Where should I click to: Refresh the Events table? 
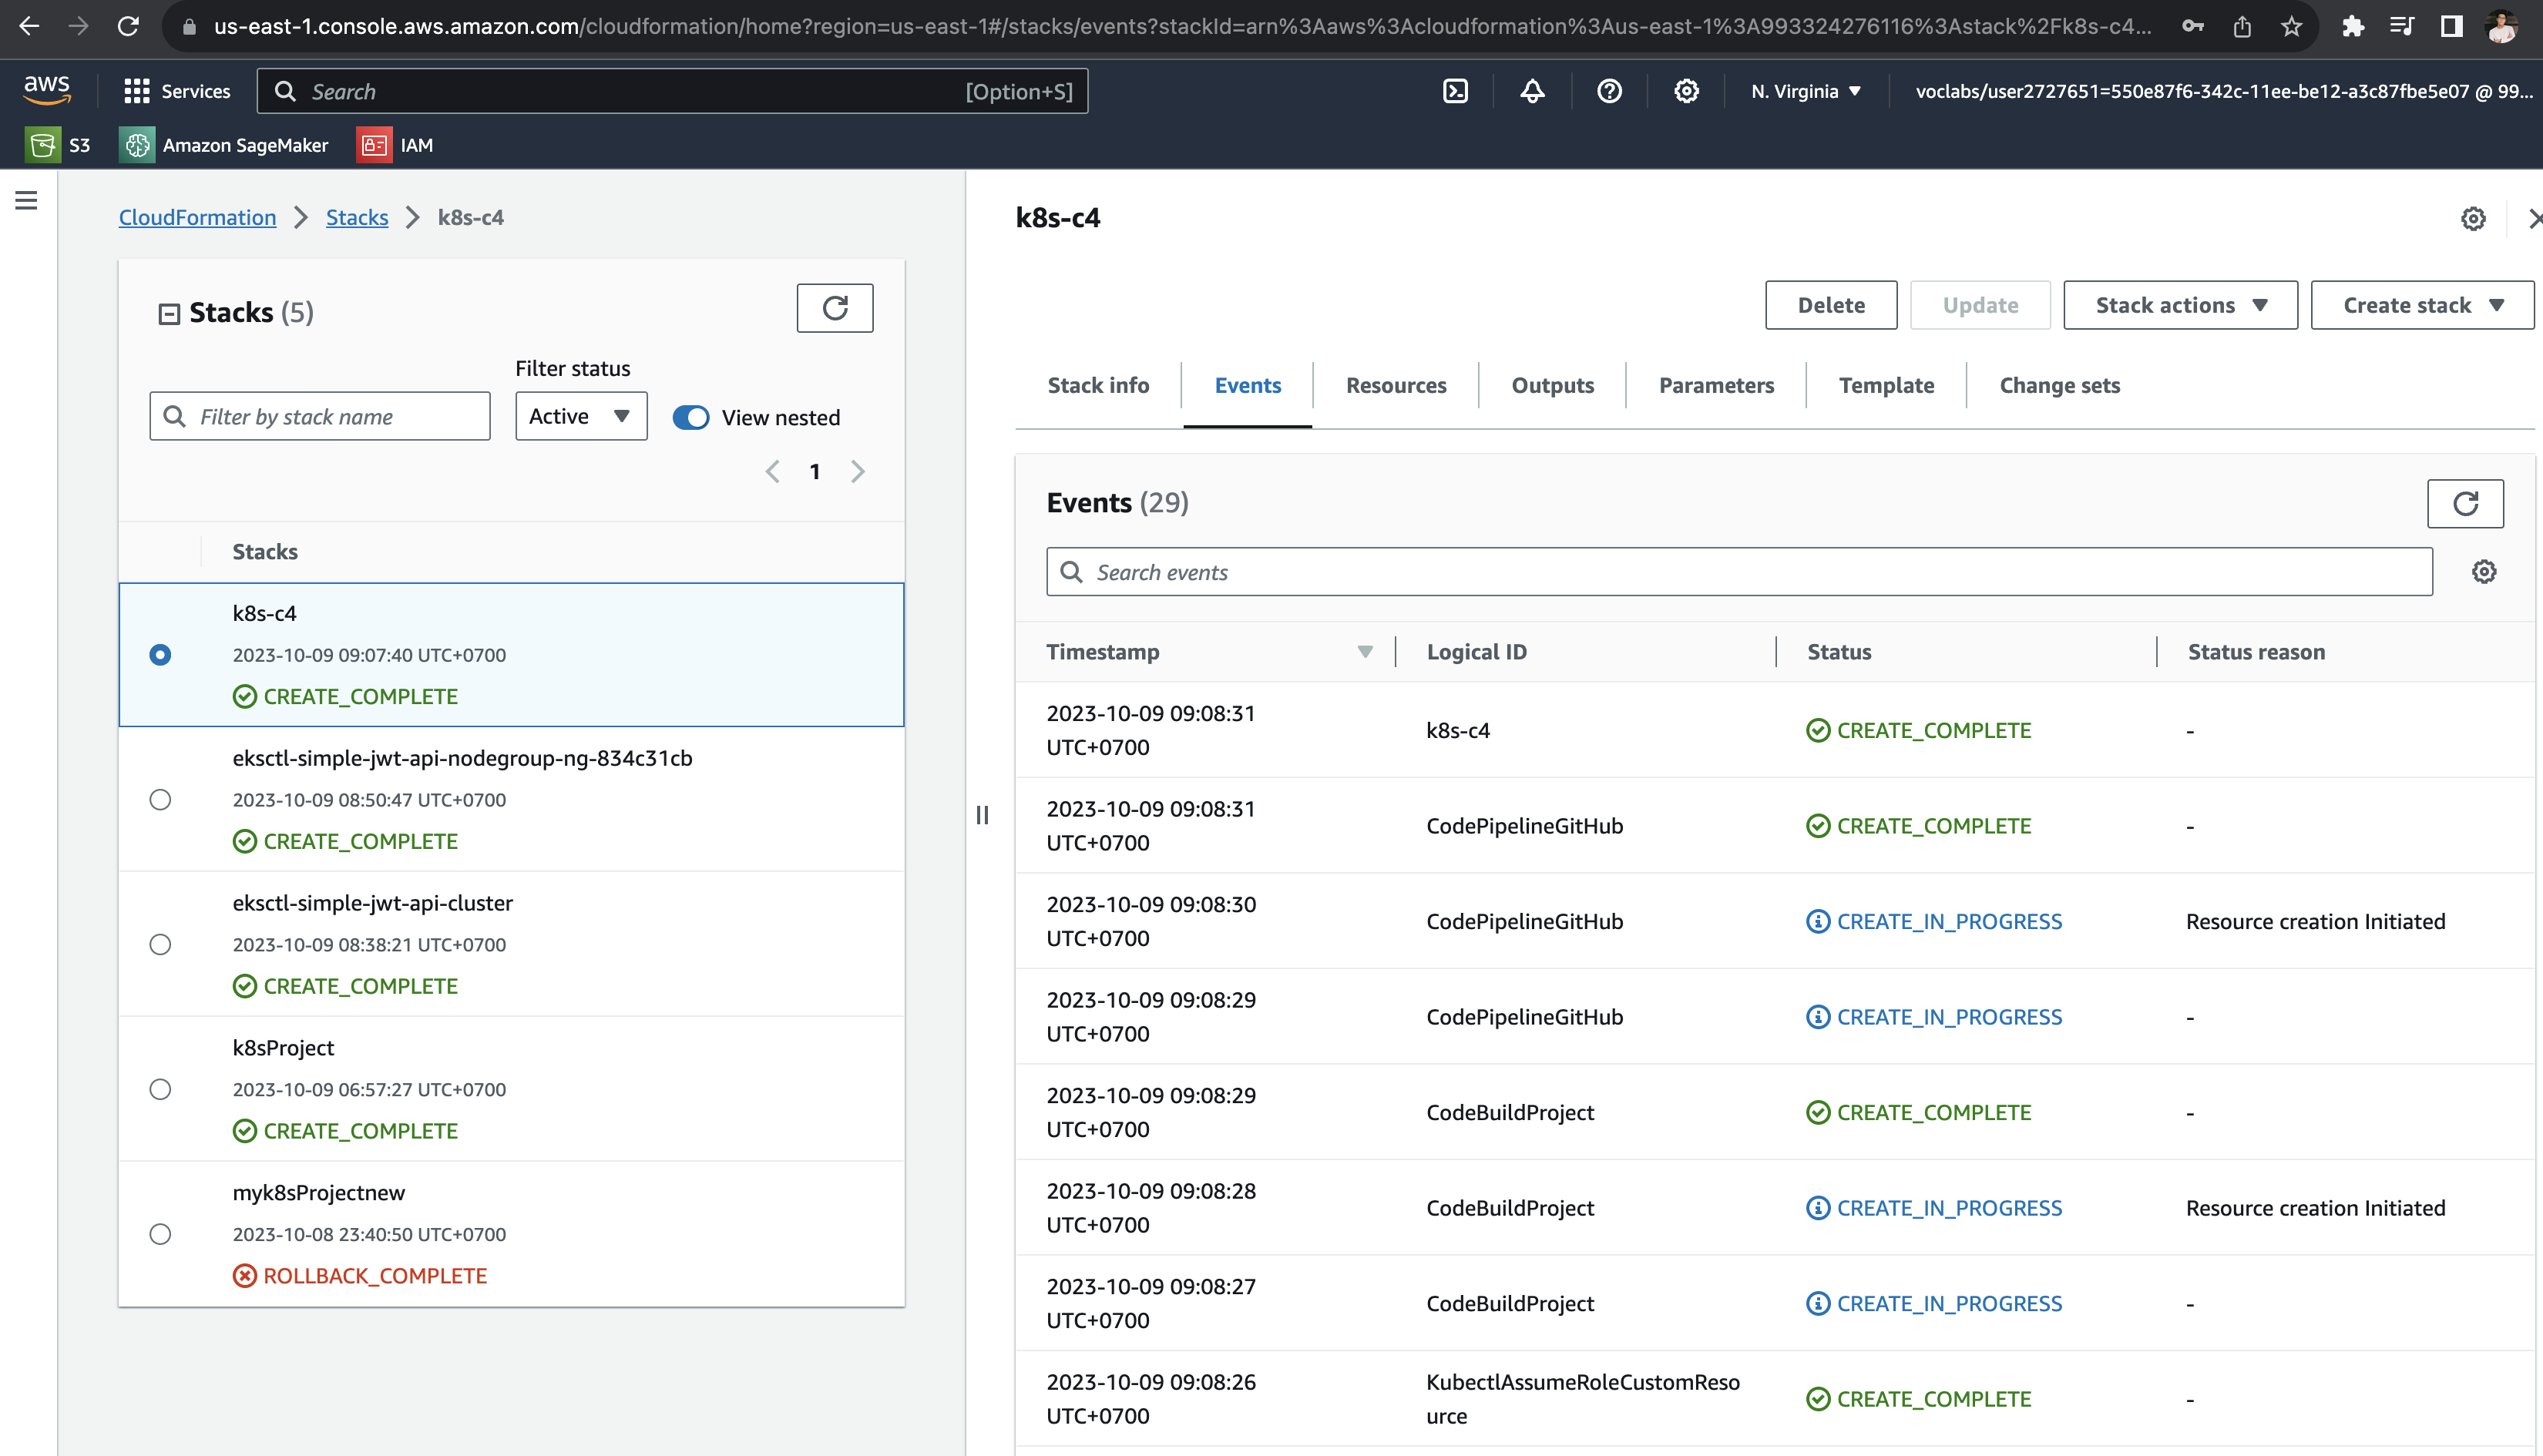[x=2465, y=503]
